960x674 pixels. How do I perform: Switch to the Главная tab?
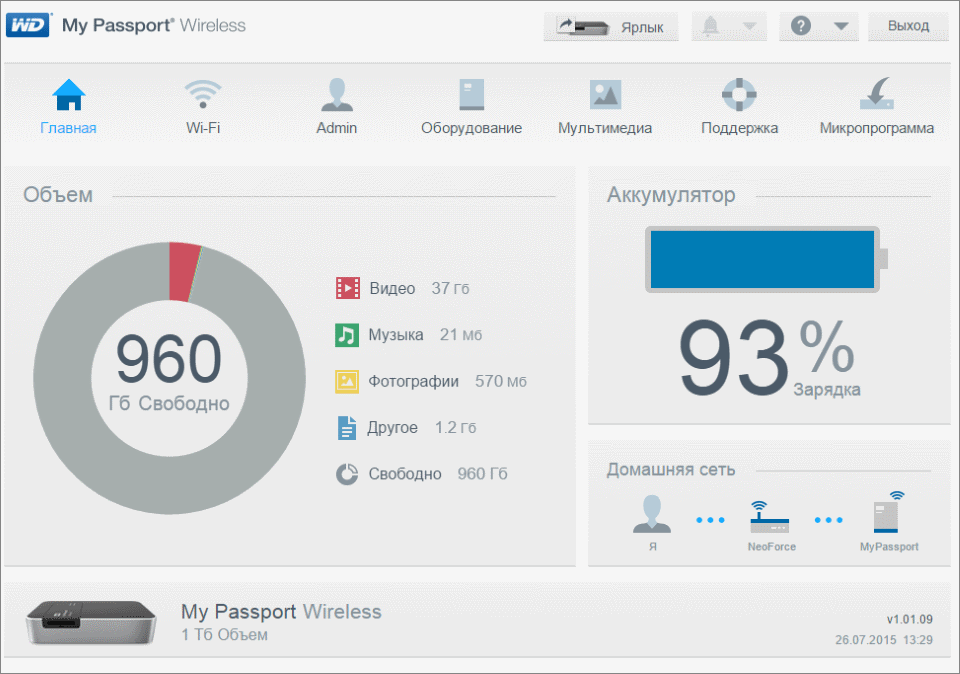coord(68,95)
